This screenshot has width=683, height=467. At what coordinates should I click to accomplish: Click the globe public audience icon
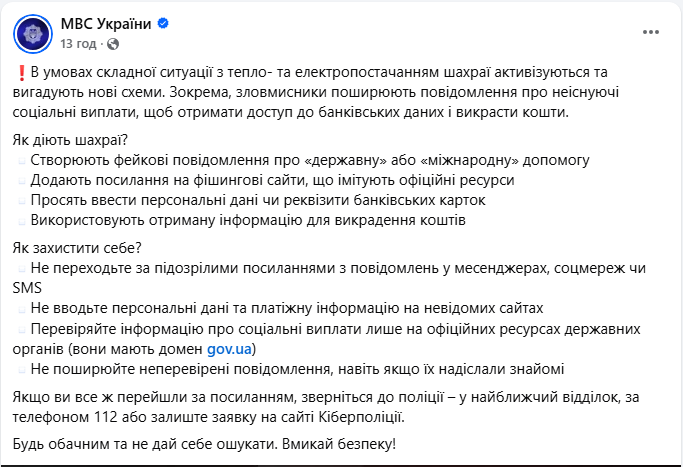click(111, 44)
